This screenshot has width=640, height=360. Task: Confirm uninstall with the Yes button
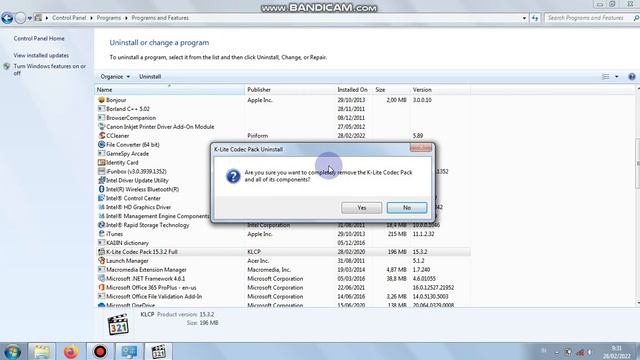pyautogui.click(x=362, y=208)
